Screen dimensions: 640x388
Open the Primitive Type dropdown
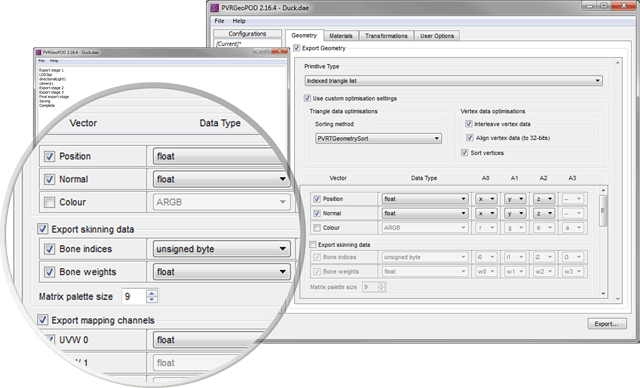(453, 81)
